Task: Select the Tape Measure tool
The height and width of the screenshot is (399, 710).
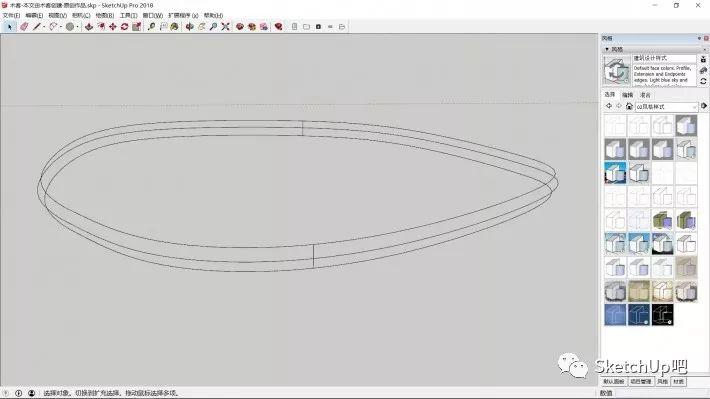Action: pos(151,27)
